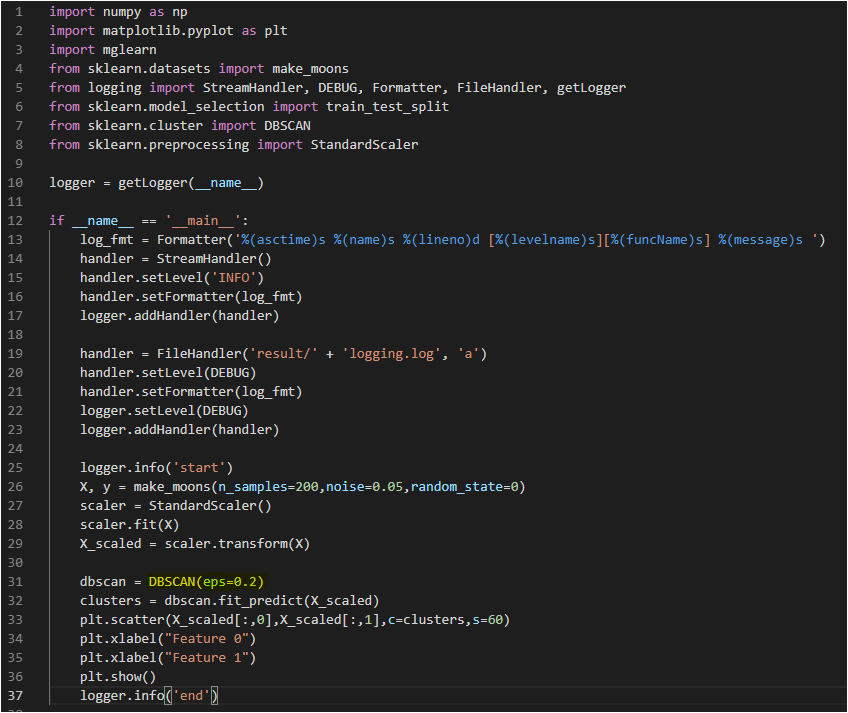Click 'getLogger' in the logging import line
Viewport: 848px width, 713px height.
click(591, 88)
